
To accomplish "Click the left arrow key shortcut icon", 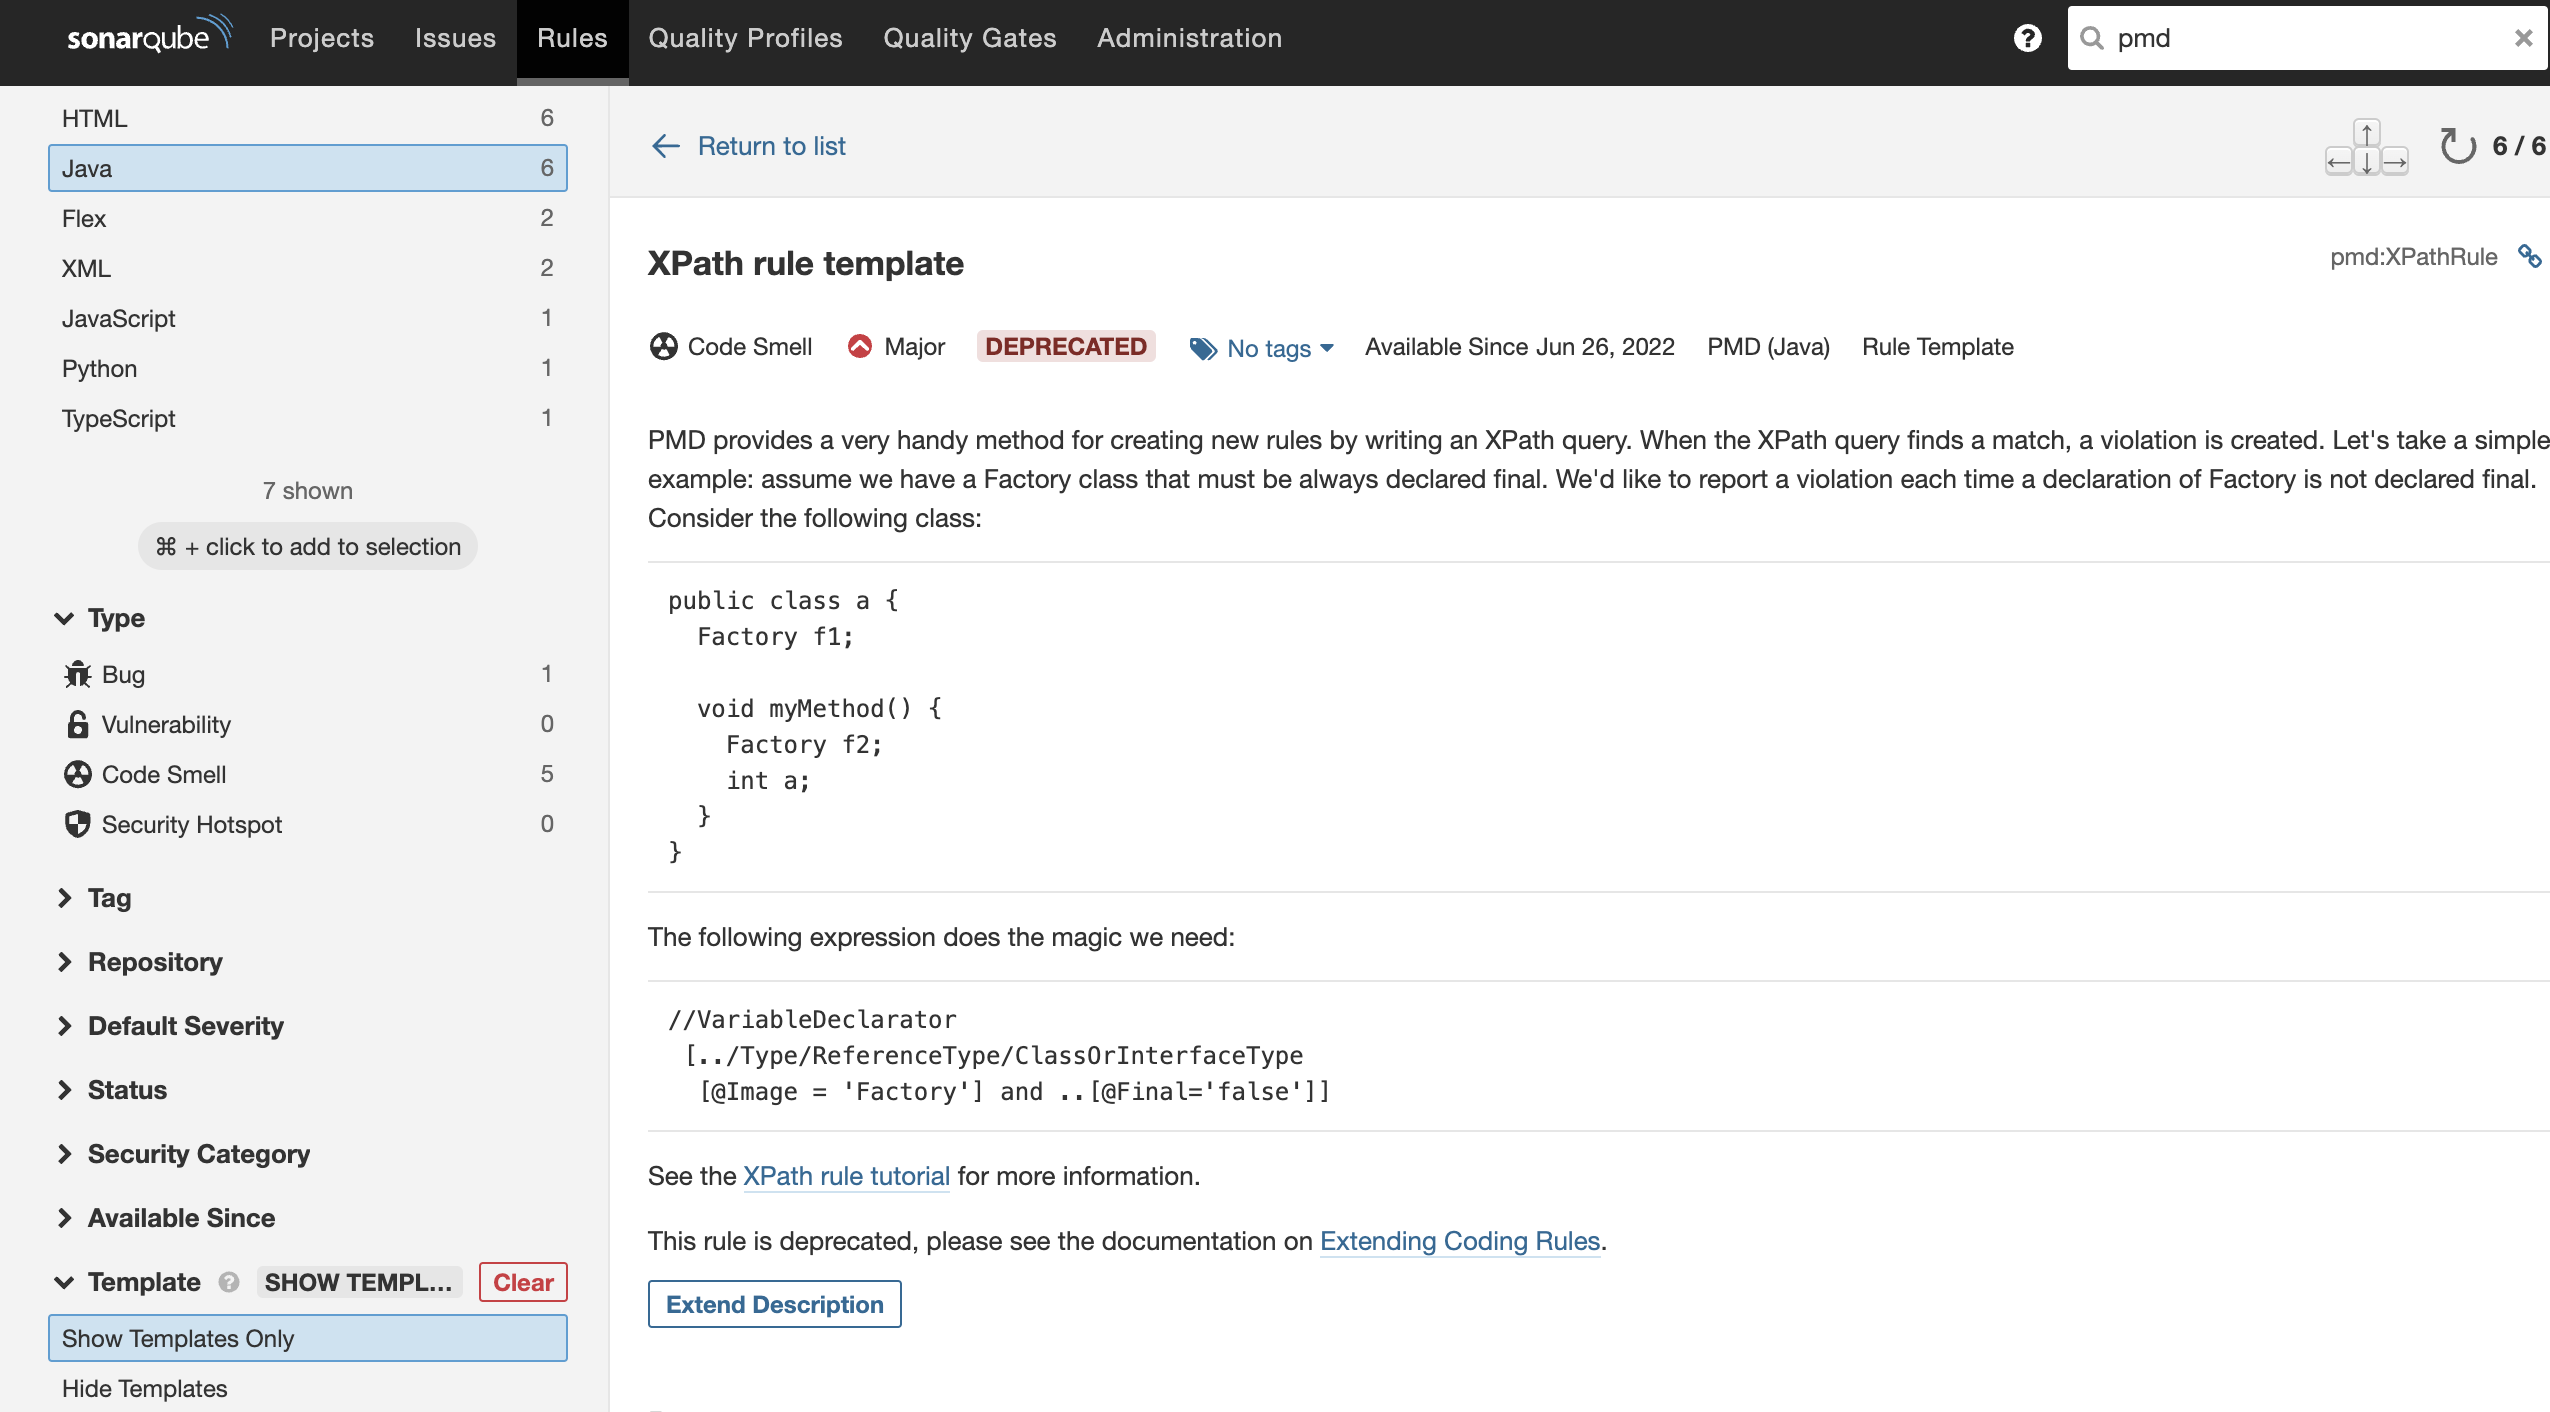I will [2338, 161].
